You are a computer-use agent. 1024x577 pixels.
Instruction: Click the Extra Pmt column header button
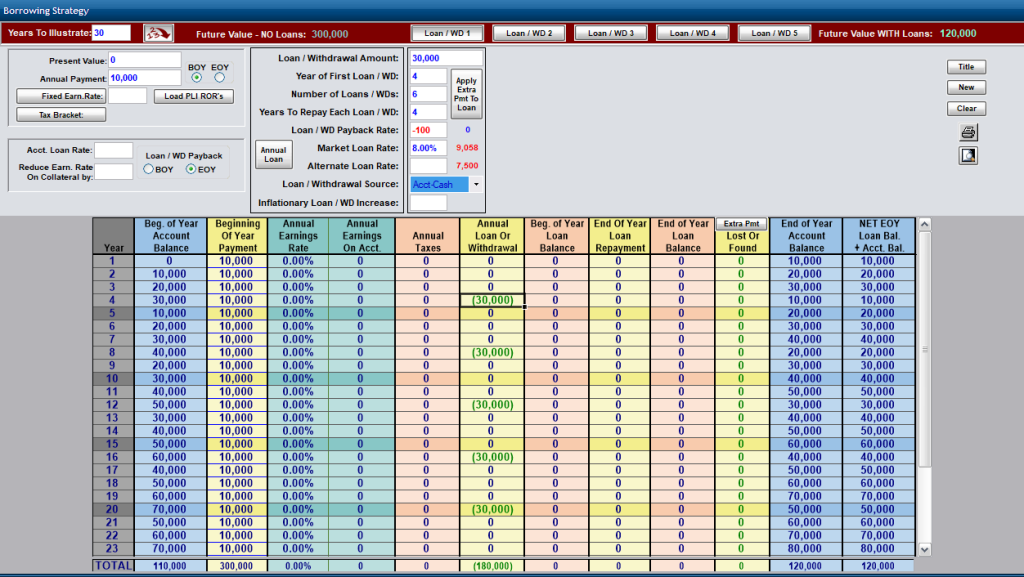(741, 224)
